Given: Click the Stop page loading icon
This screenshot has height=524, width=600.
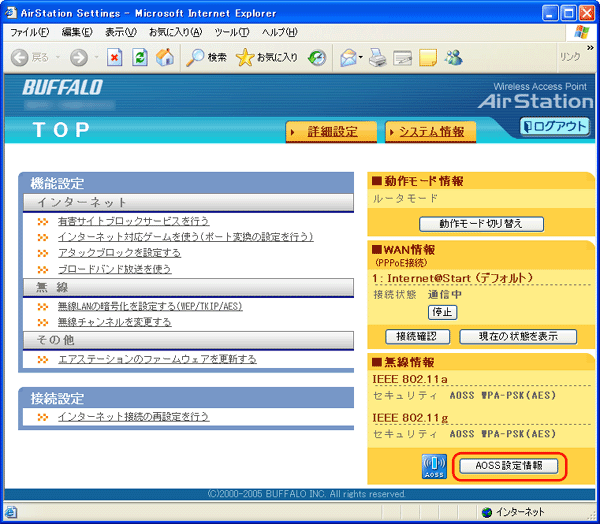Looking at the screenshot, I should (x=114, y=58).
